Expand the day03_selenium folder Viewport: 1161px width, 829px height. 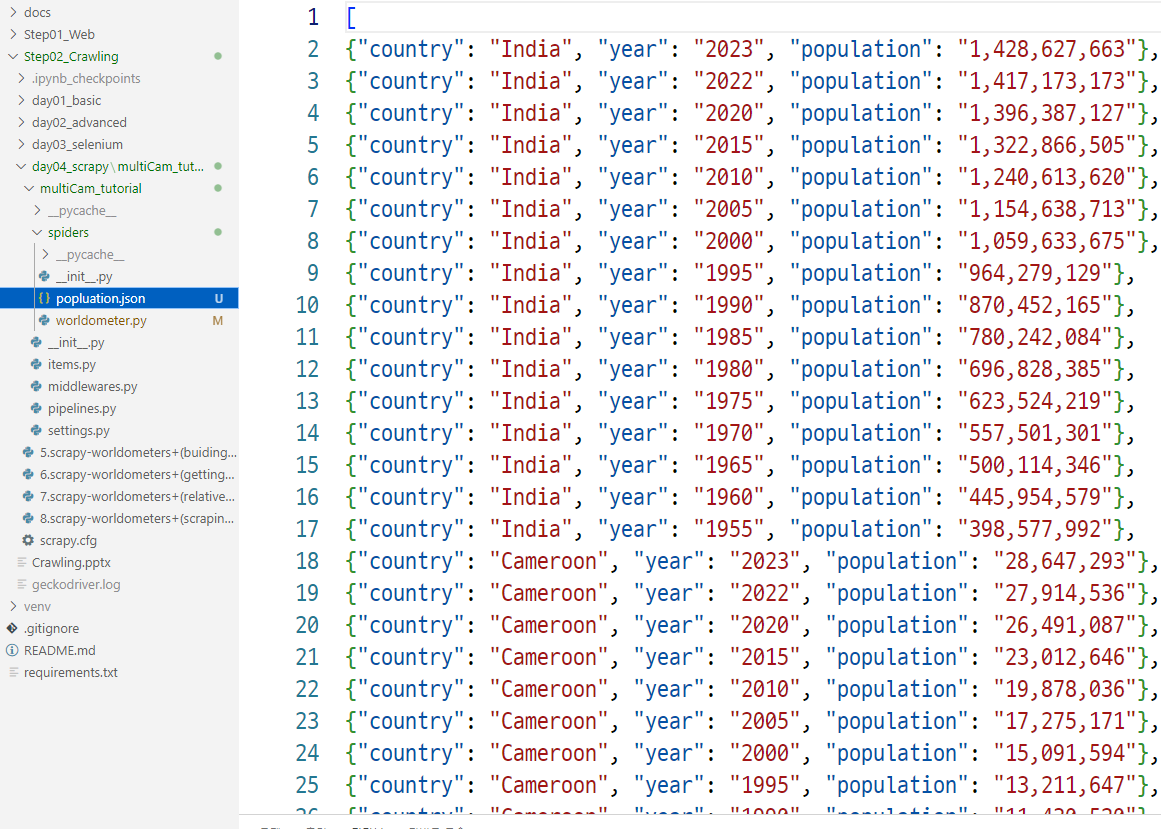pos(21,145)
